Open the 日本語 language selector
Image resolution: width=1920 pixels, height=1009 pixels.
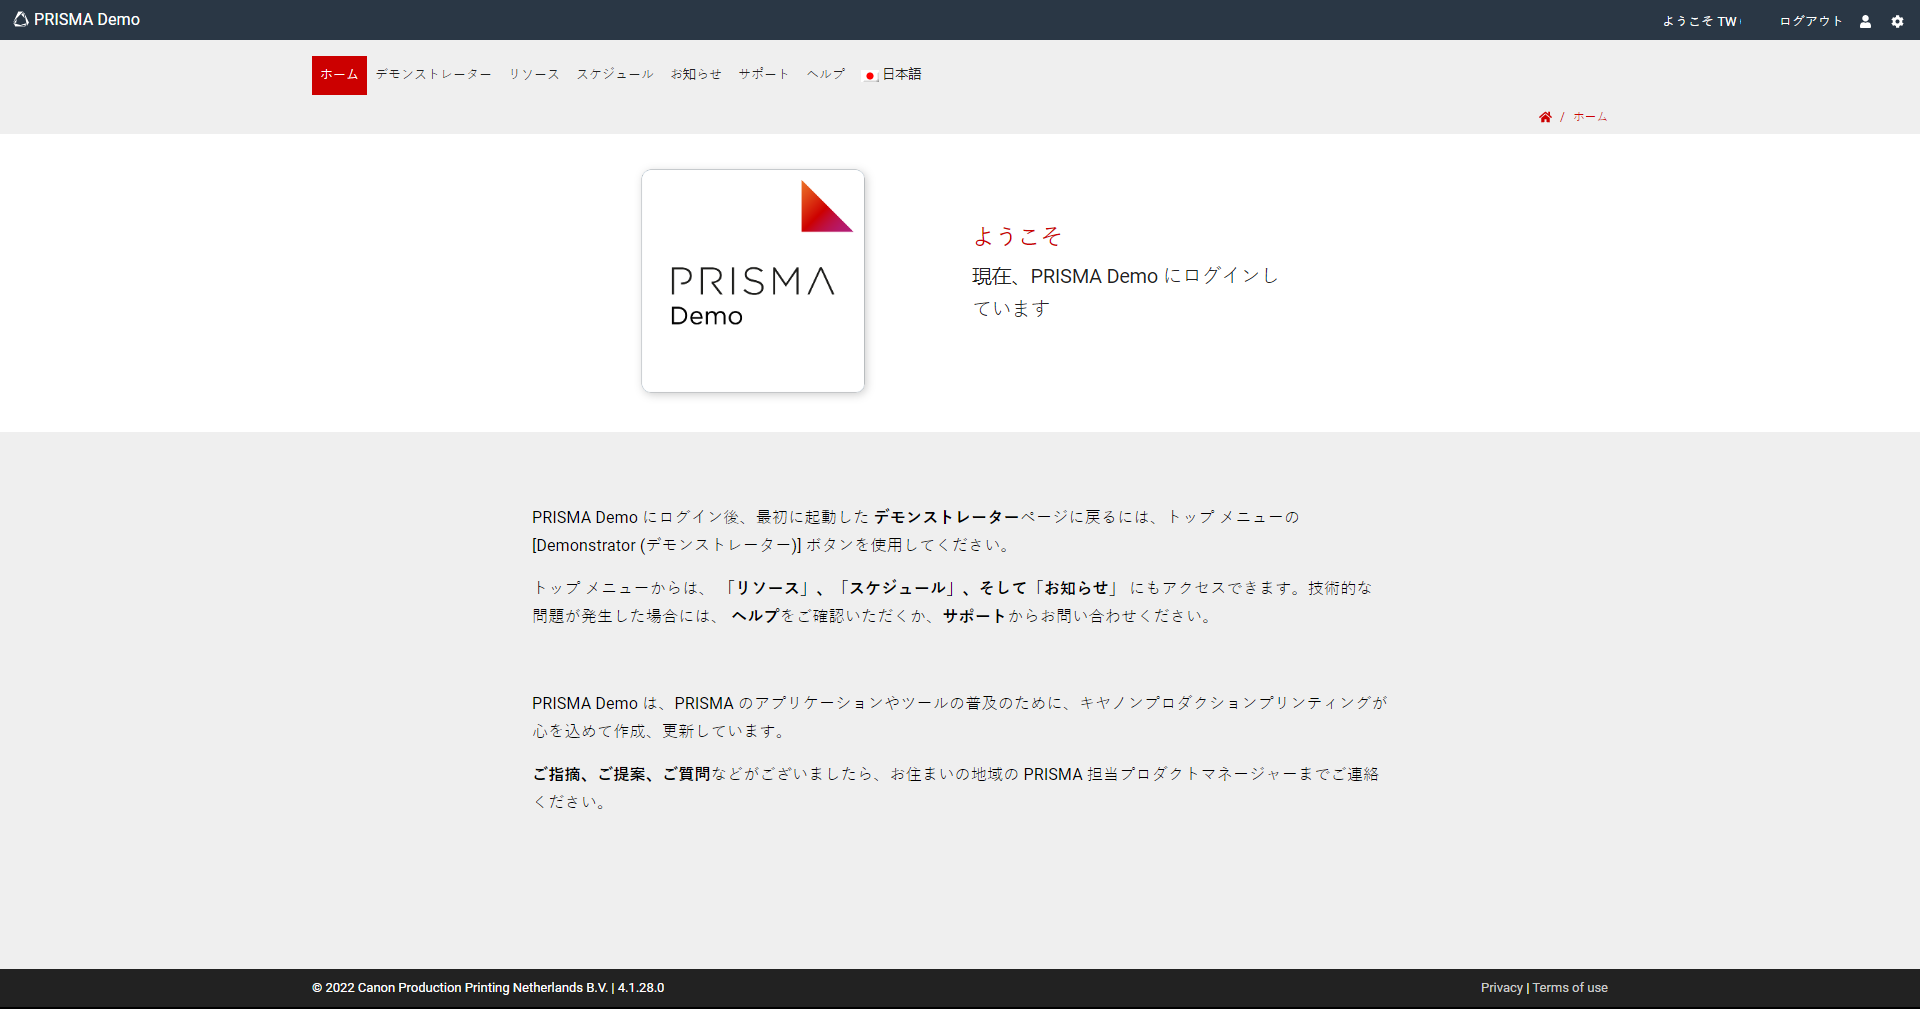[892, 75]
